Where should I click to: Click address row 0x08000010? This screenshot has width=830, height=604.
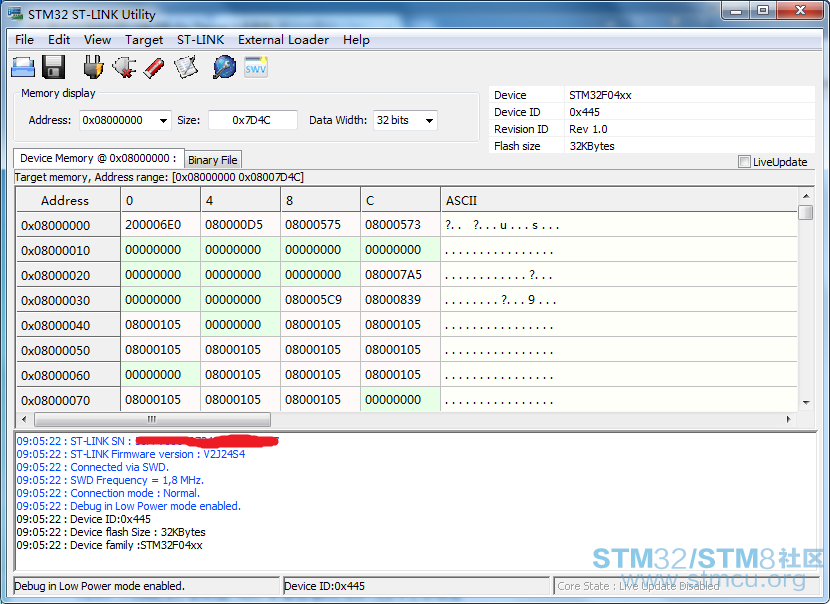[68, 250]
